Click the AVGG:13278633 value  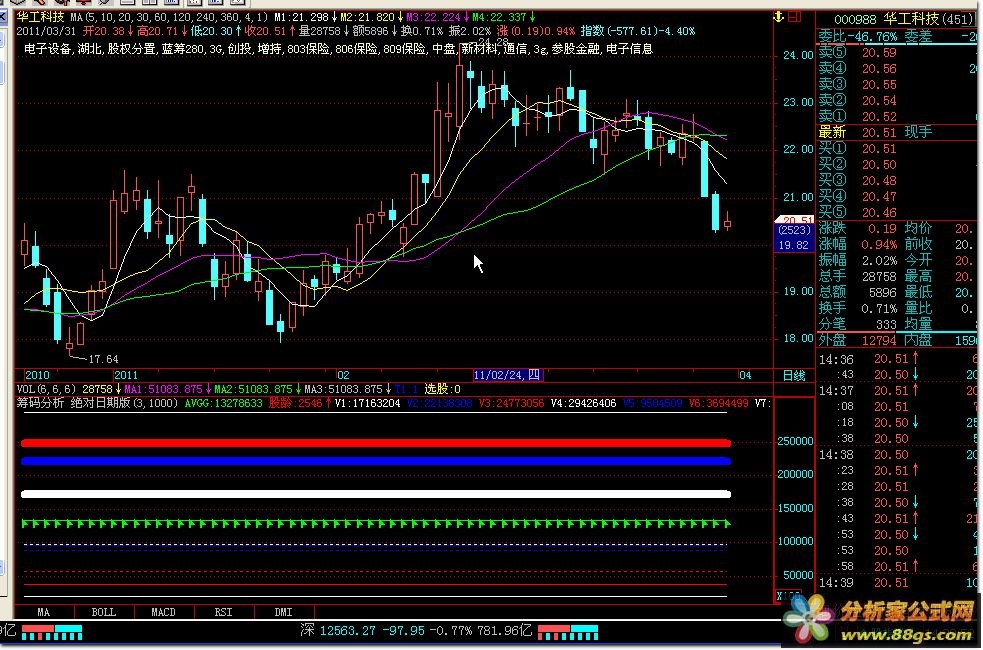tap(223, 403)
